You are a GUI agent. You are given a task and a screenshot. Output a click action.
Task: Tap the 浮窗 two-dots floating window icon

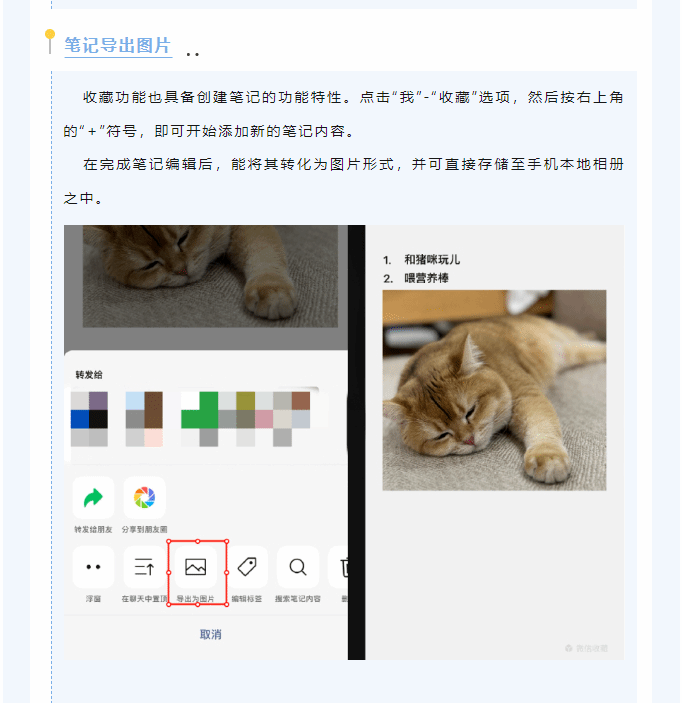coord(93,567)
